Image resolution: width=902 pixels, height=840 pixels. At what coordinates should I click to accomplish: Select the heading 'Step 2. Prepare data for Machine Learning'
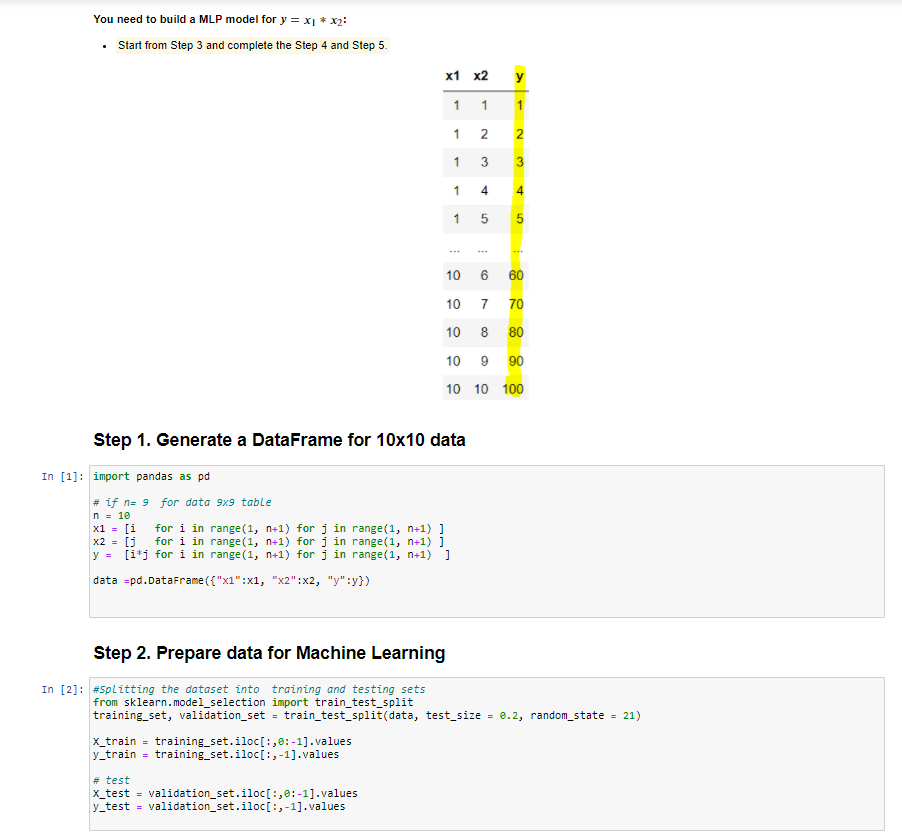(x=268, y=653)
